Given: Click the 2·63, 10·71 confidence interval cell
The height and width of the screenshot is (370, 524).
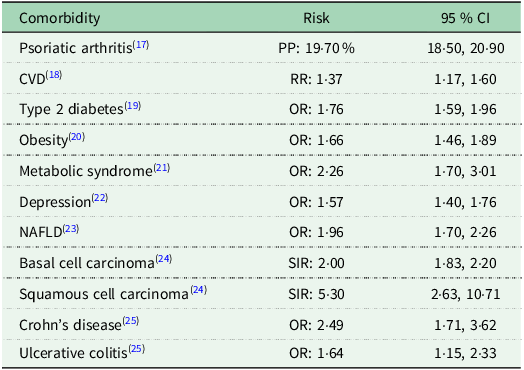Looking at the screenshot, I should (x=465, y=294).
